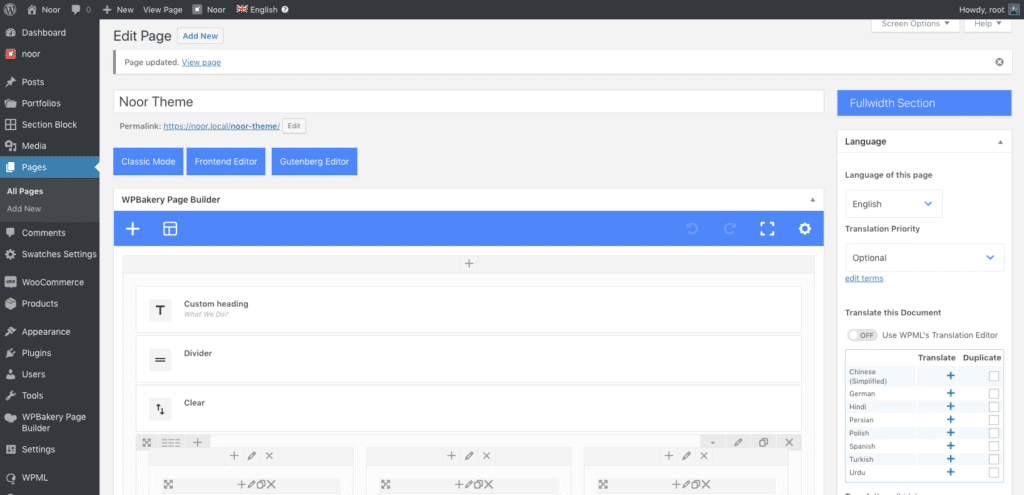Add element to third column plus icon
Image resolution: width=1024 pixels, height=495 pixels.
(x=669, y=456)
